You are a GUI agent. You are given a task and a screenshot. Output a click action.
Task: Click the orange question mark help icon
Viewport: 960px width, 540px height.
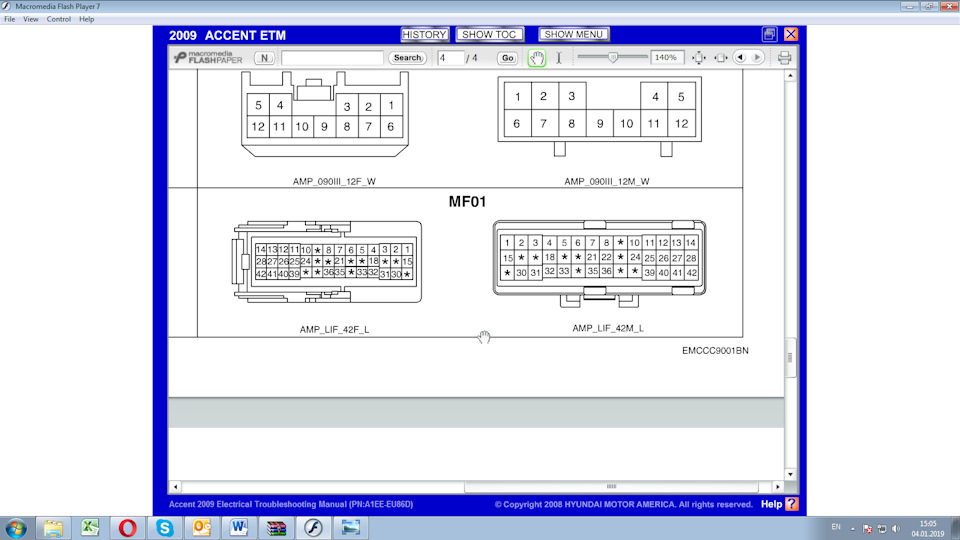[792, 504]
